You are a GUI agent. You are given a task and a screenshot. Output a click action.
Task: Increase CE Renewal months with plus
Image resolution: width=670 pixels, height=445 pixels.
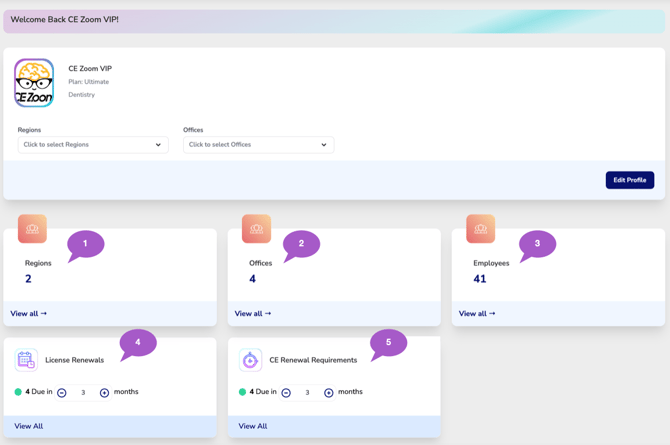click(x=329, y=392)
